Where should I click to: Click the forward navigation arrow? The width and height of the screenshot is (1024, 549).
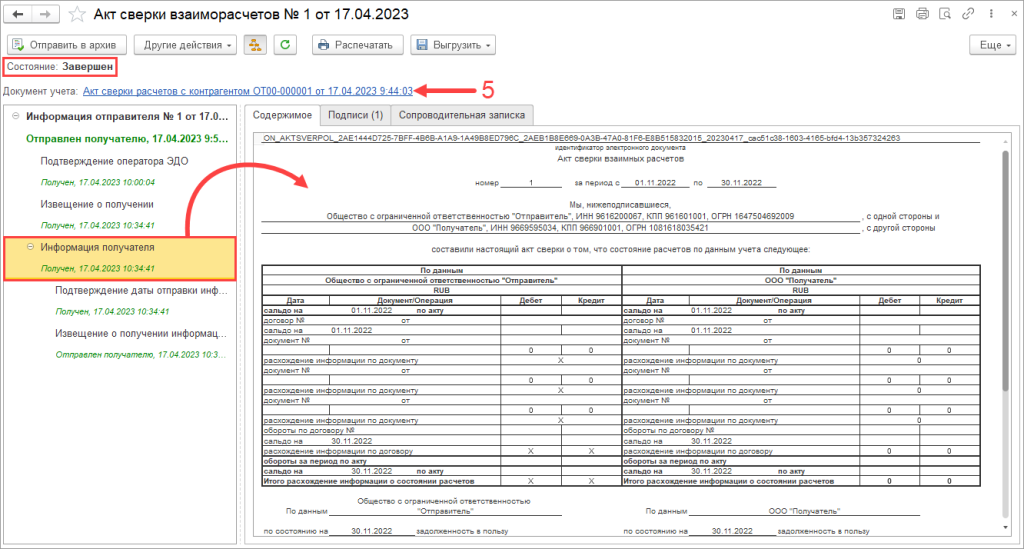pos(45,15)
